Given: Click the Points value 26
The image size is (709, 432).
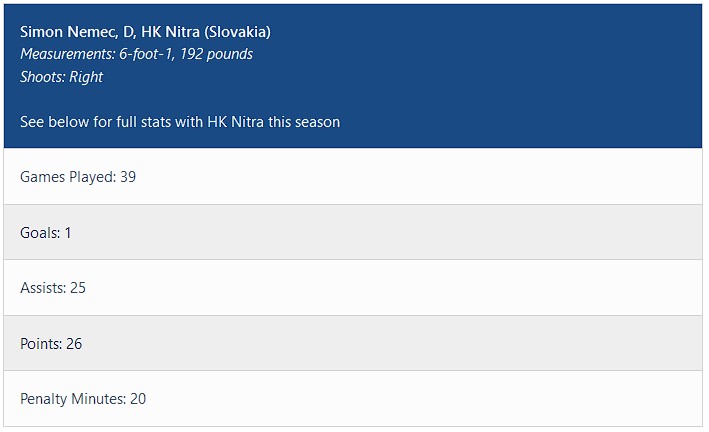Looking at the screenshot, I should click(x=74, y=344).
